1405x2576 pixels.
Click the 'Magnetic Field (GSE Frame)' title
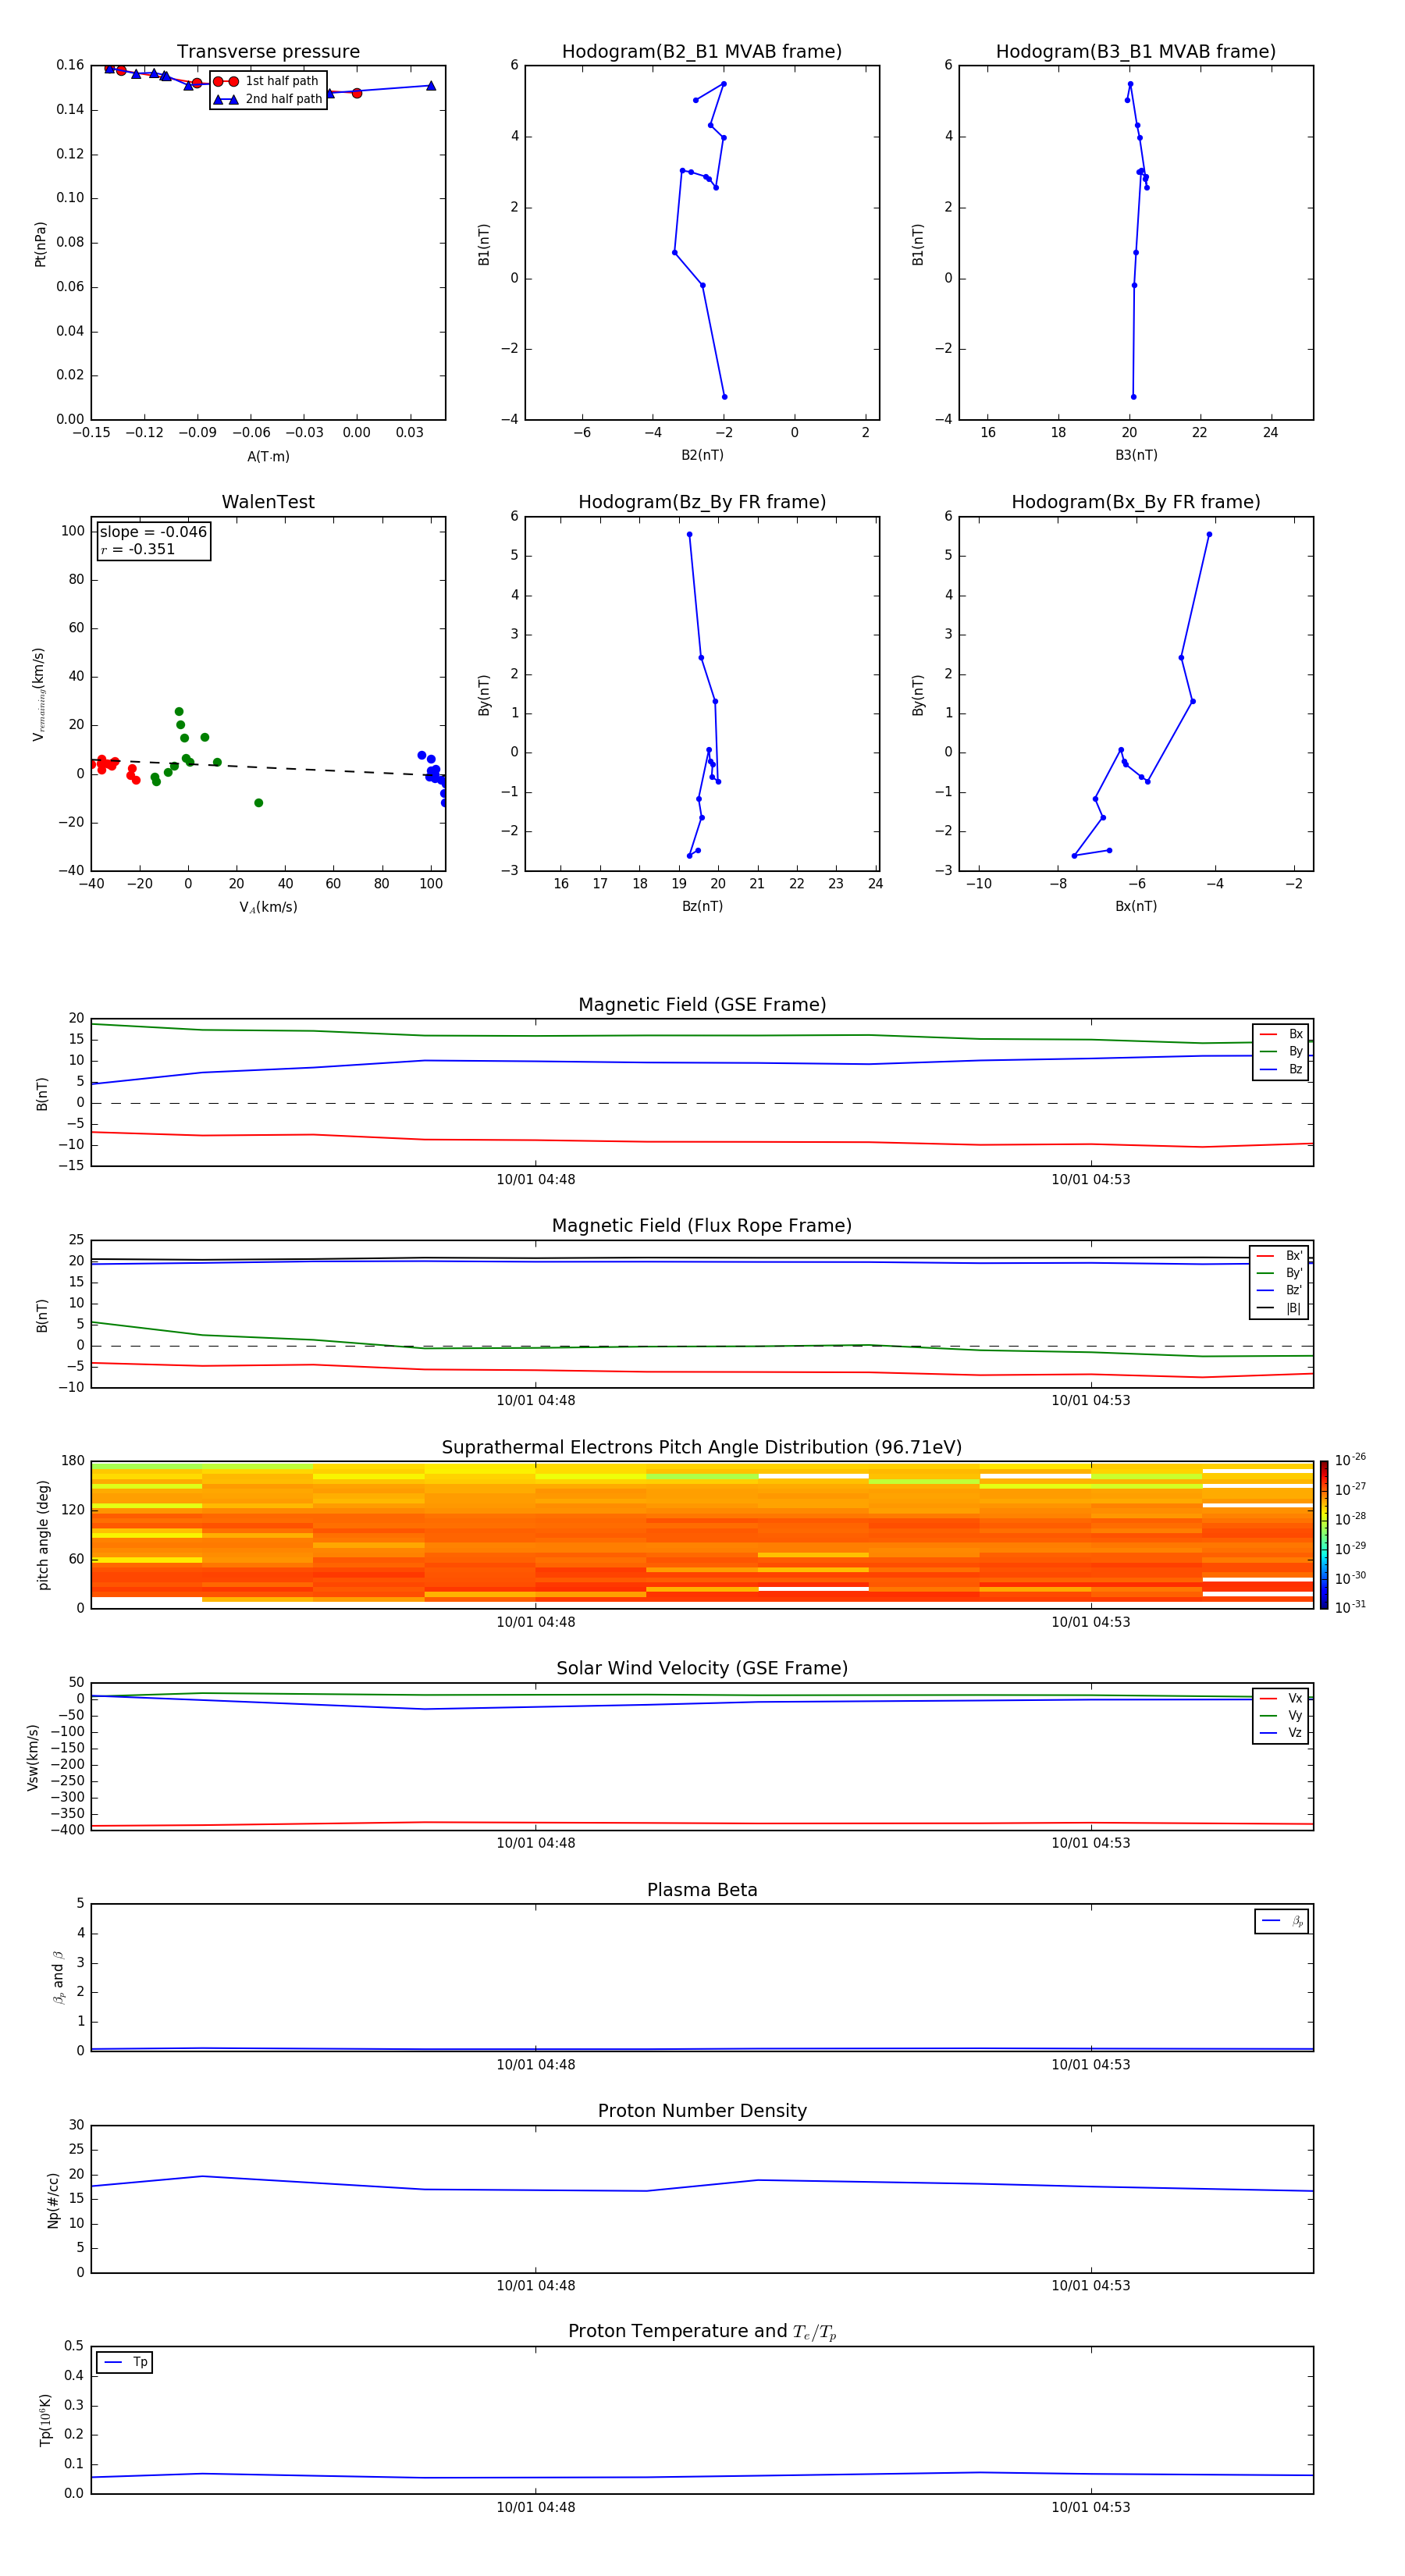702,1005
